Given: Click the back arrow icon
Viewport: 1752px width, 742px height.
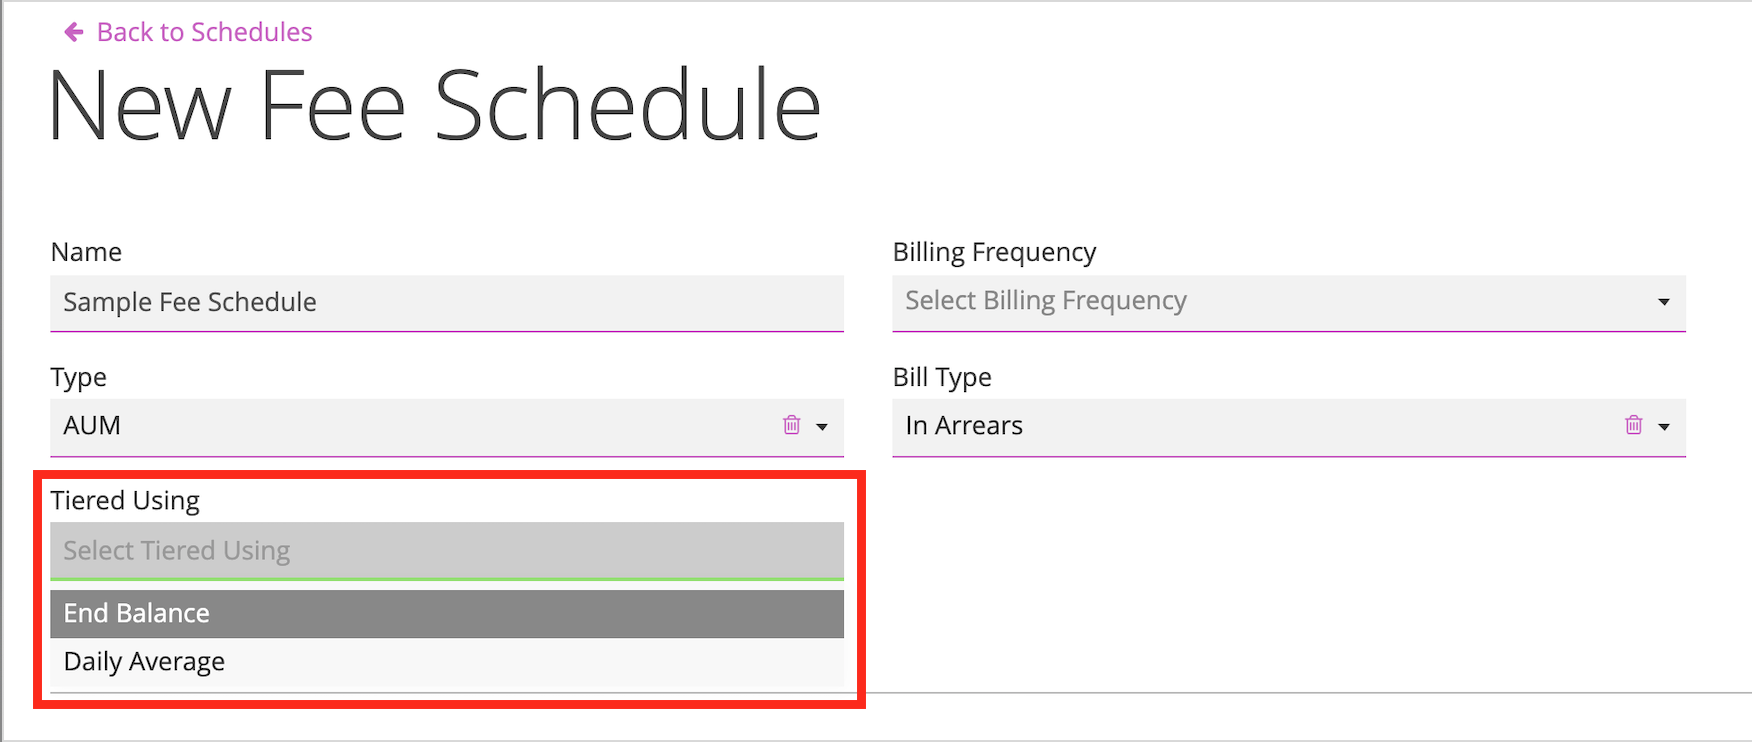Looking at the screenshot, I should click(x=73, y=32).
